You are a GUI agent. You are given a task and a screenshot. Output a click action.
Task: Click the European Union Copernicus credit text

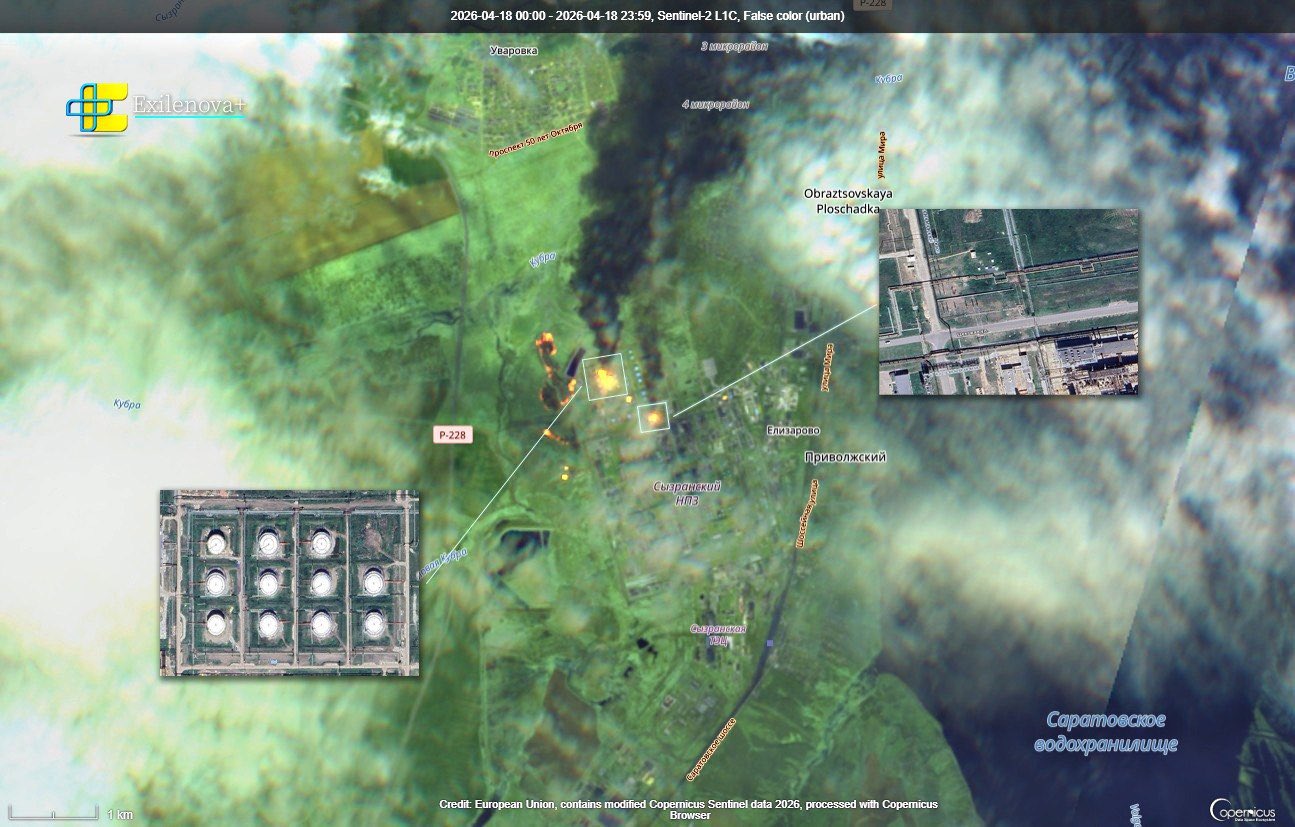tap(689, 809)
